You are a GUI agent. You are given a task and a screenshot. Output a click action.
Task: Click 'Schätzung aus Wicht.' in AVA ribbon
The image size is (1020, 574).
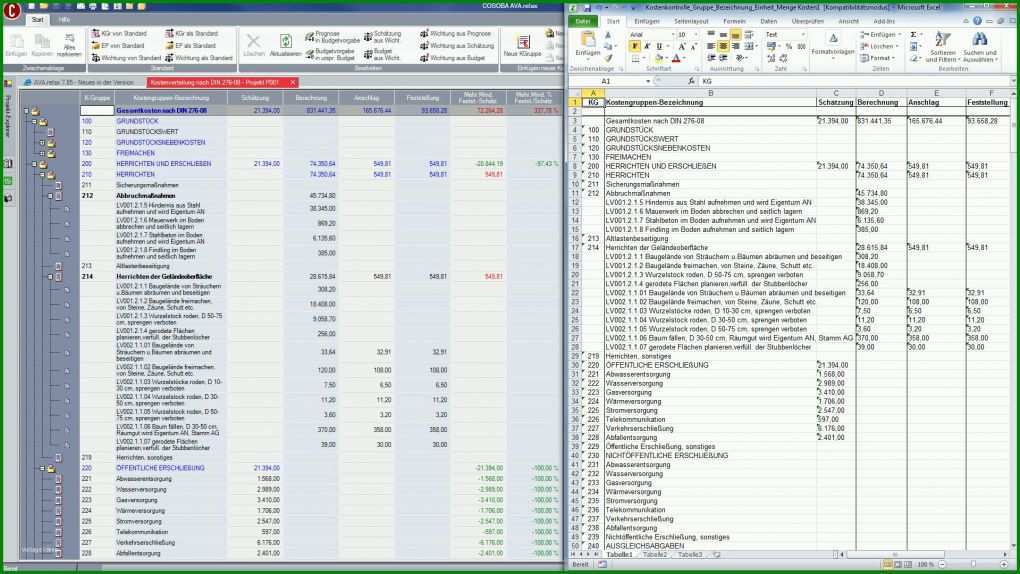tap(382, 37)
